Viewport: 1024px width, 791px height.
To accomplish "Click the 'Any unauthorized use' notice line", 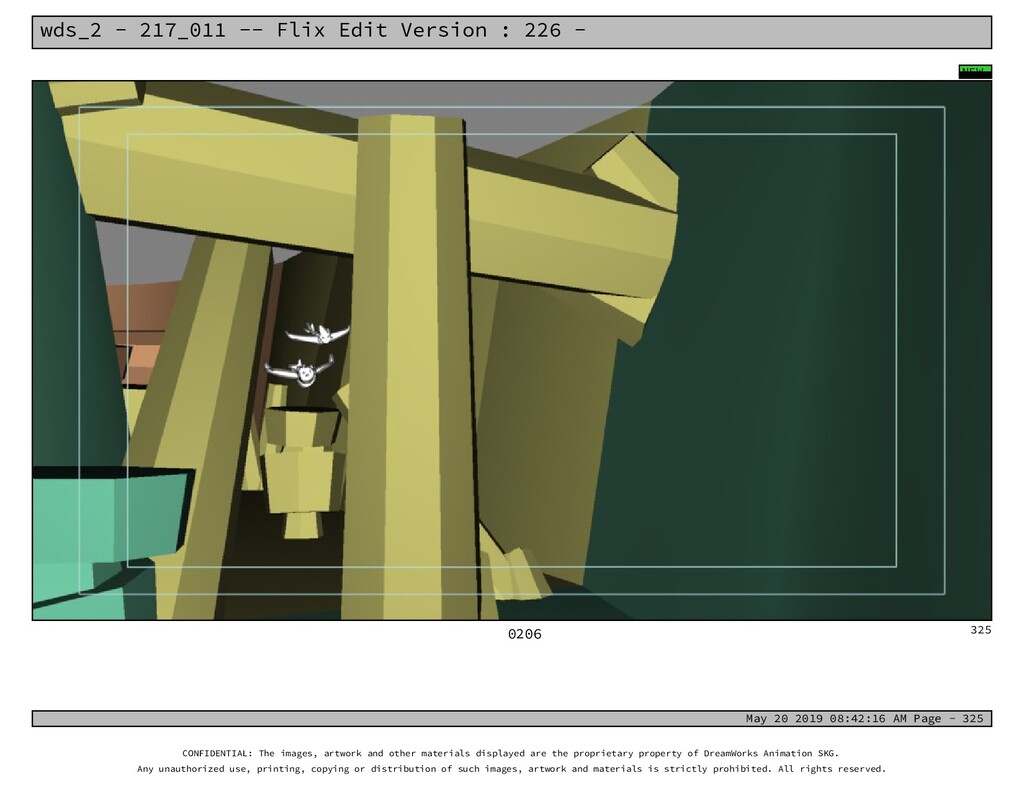I will pyautogui.click(x=511, y=769).
